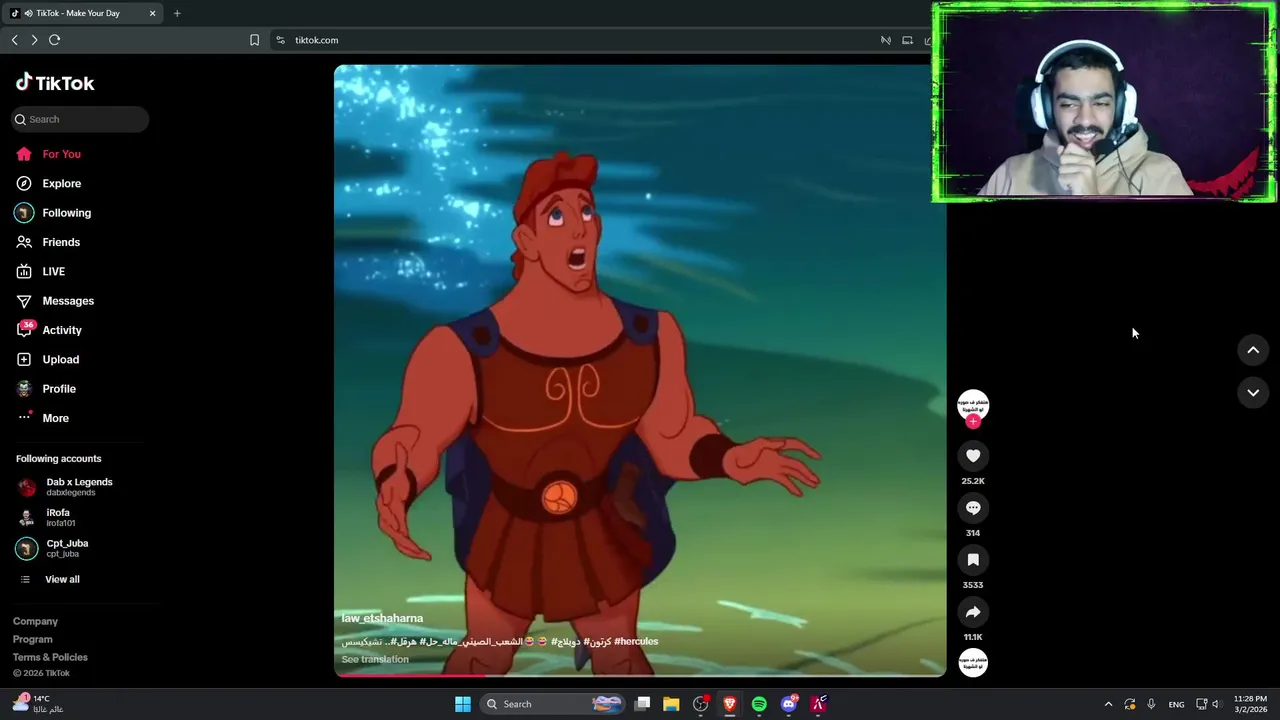Open Messages from the sidebar
The image size is (1280, 720).
click(68, 301)
